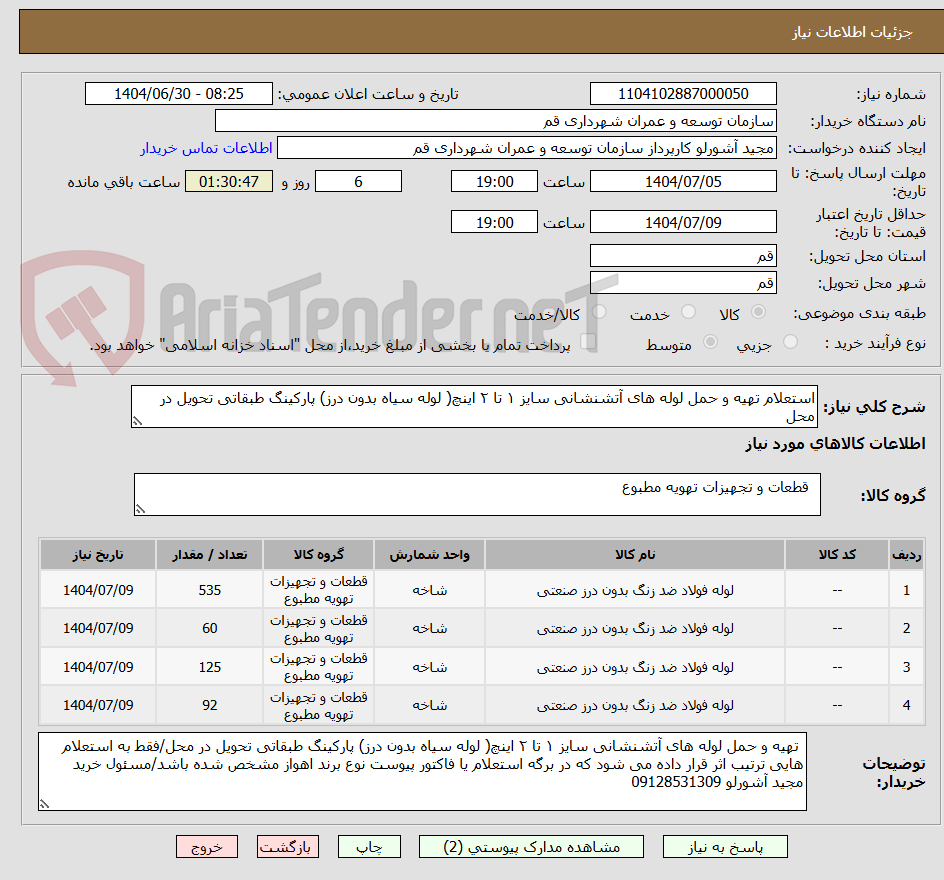Select the جزیي purchase type option
This screenshot has height=880, width=944.
point(789,341)
